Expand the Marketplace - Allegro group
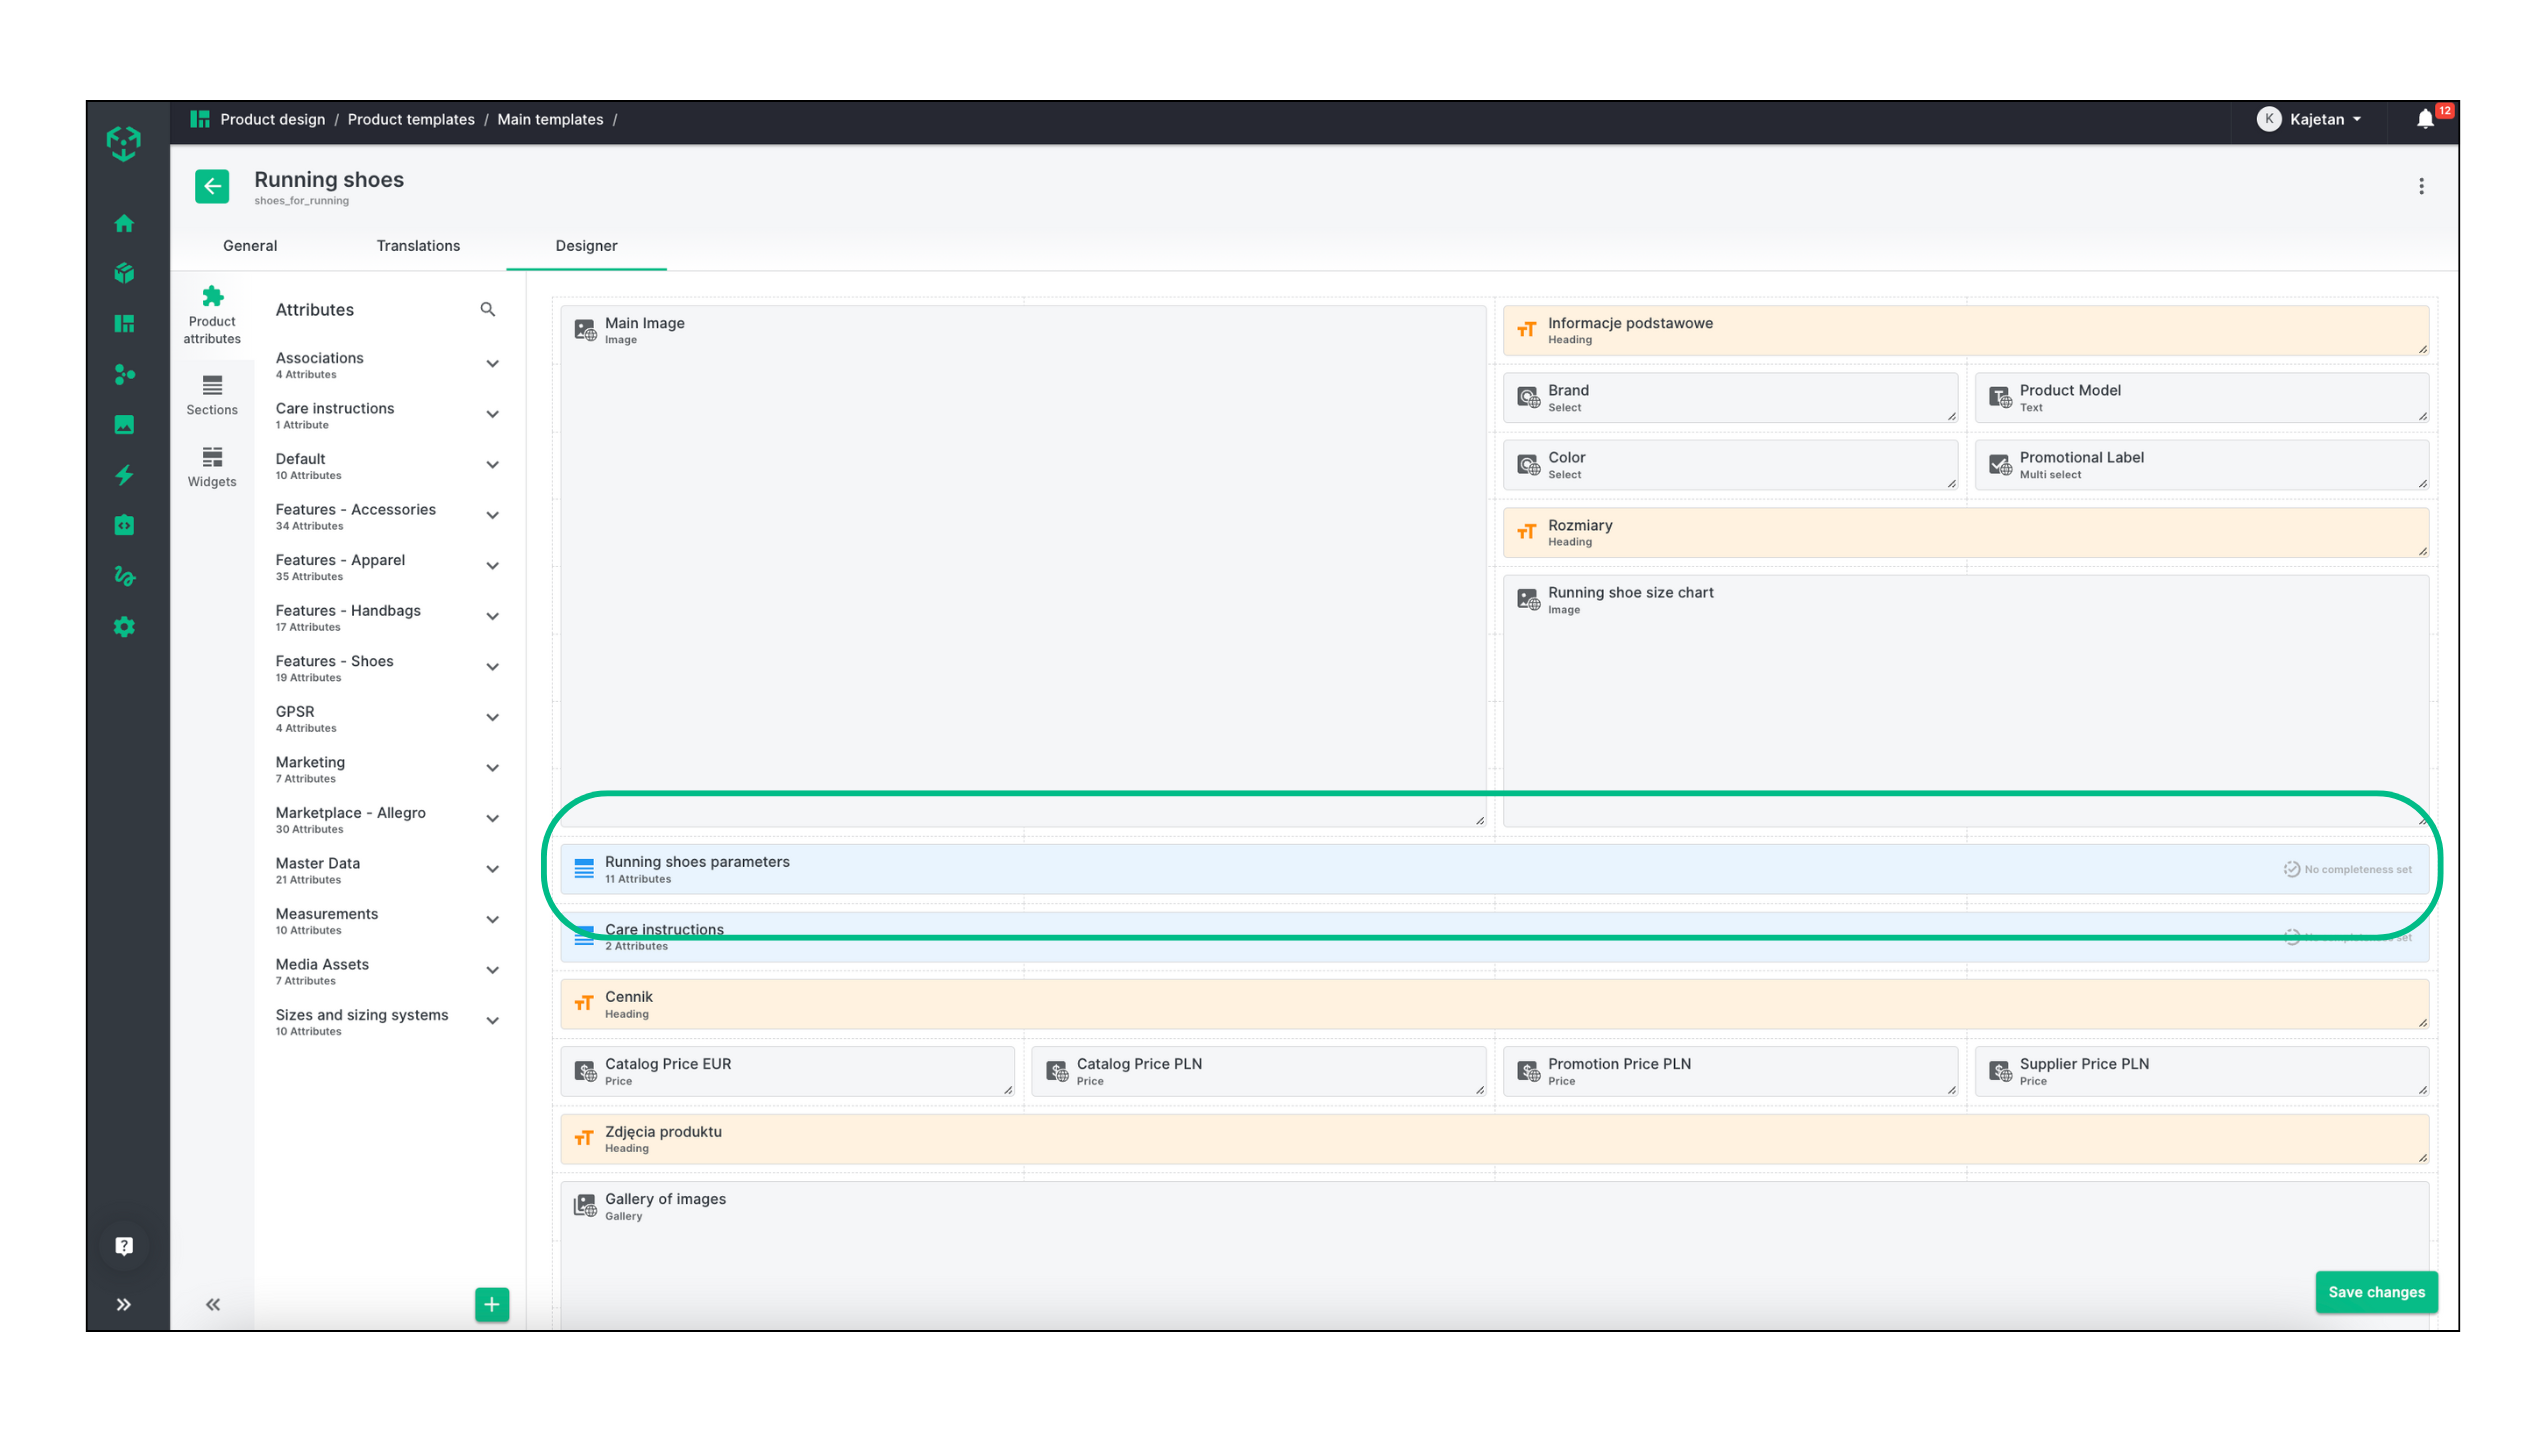Screen dimensions: 2546x1432 (492, 819)
